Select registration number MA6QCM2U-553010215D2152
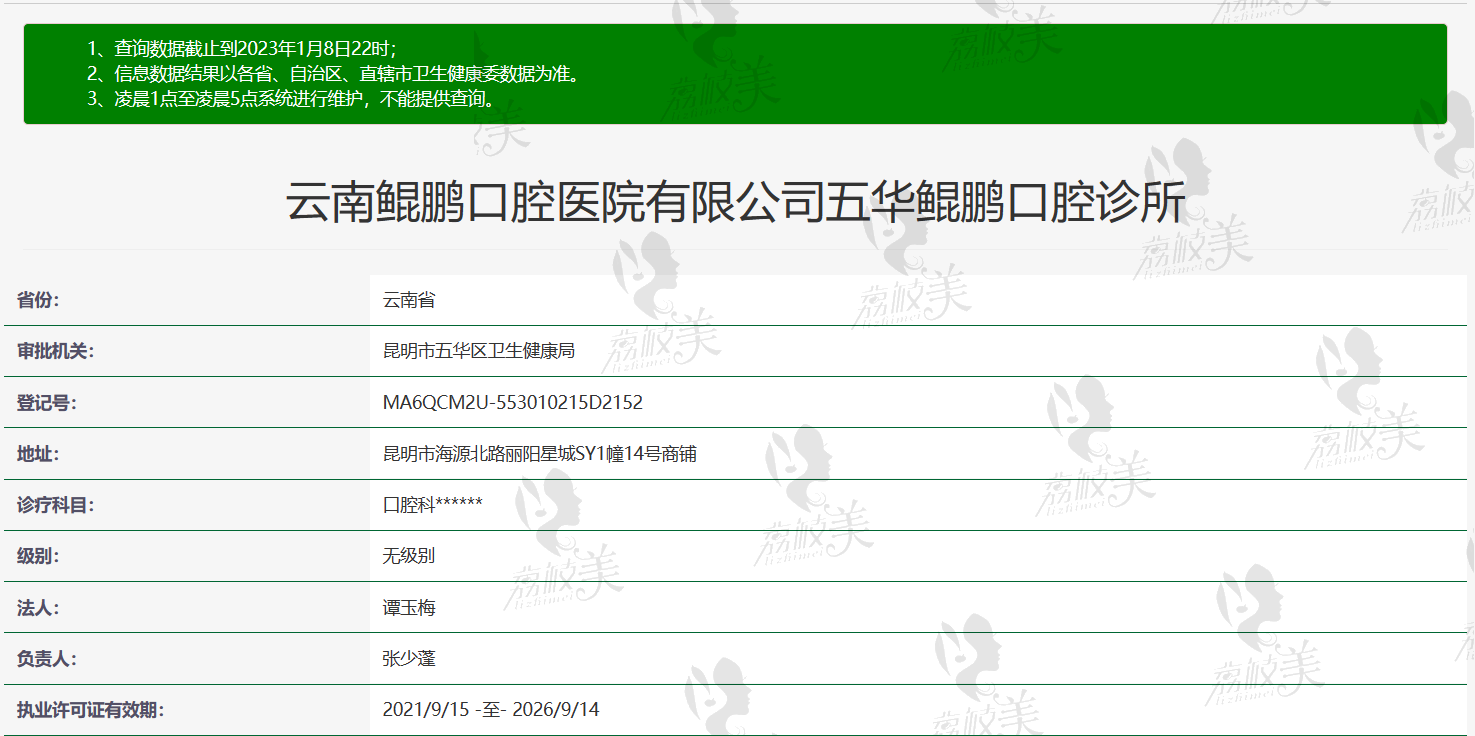This screenshot has width=1475, height=736. tap(513, 403)
